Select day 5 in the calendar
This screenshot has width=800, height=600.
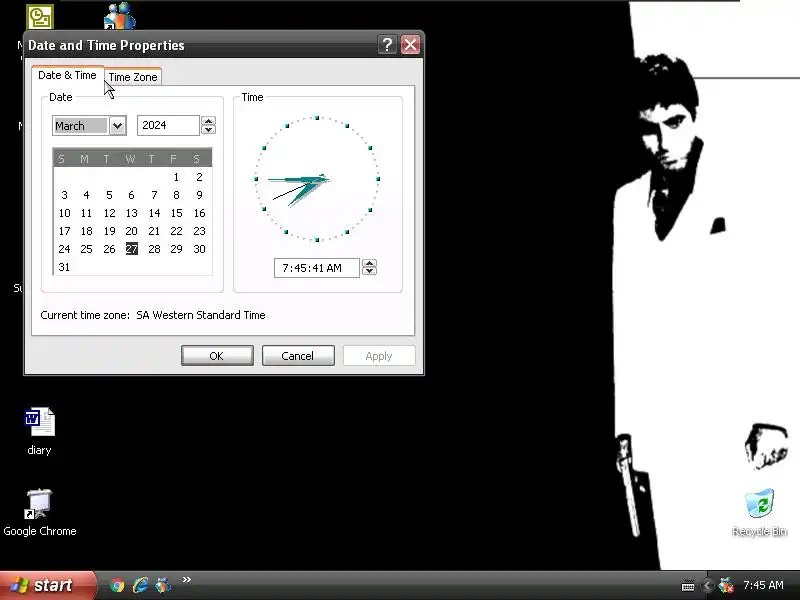point(109,195)
